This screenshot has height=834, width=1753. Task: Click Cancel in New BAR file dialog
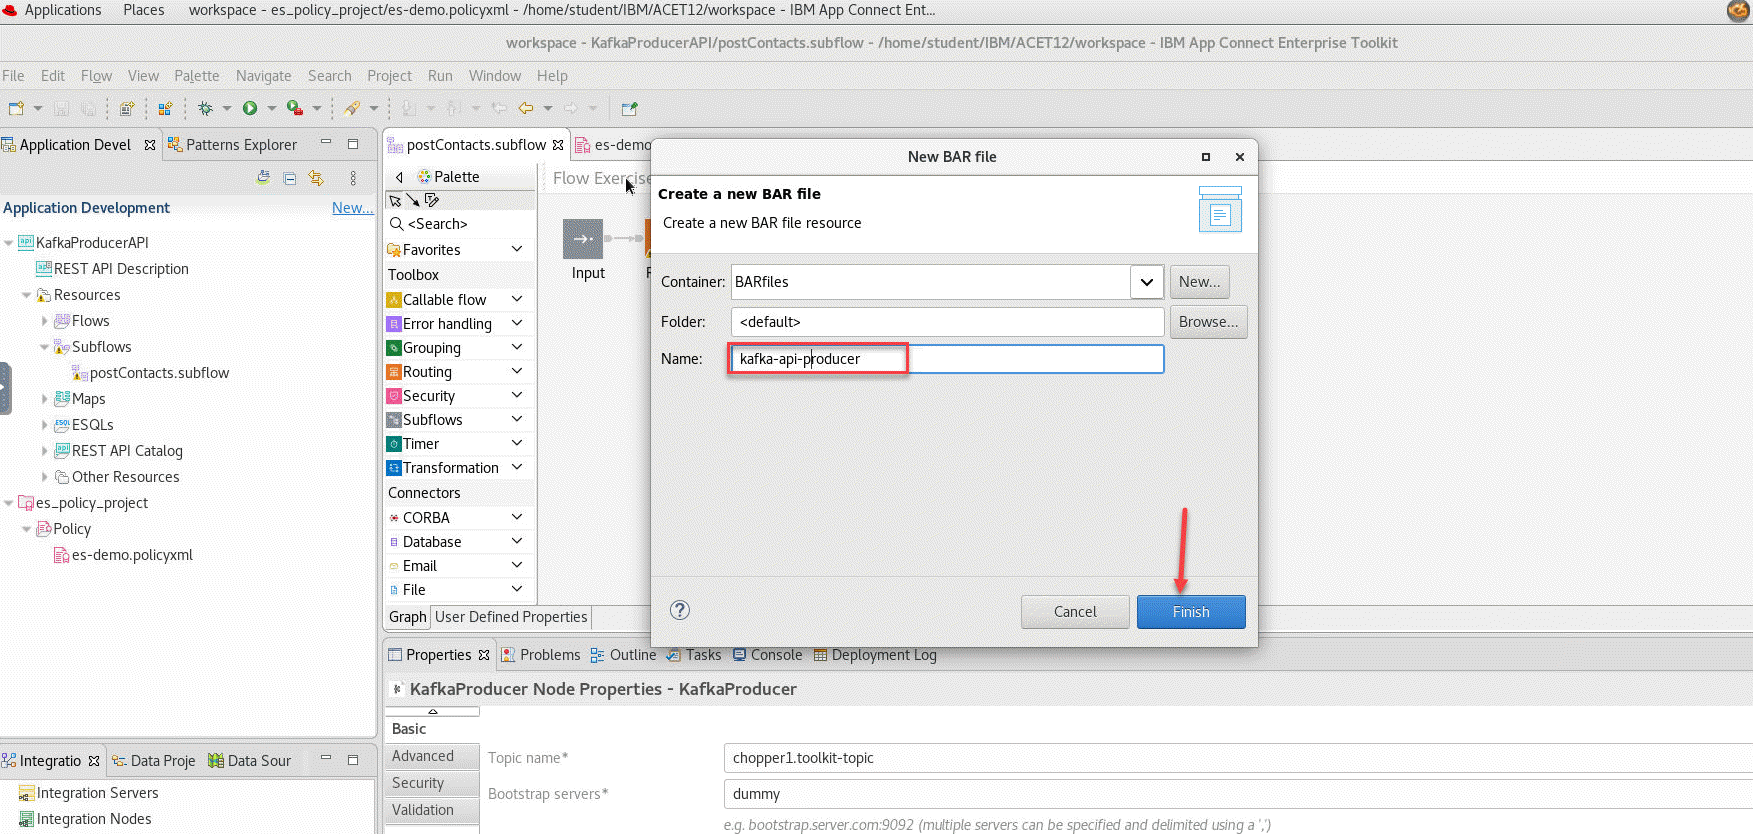(1075, 612)
